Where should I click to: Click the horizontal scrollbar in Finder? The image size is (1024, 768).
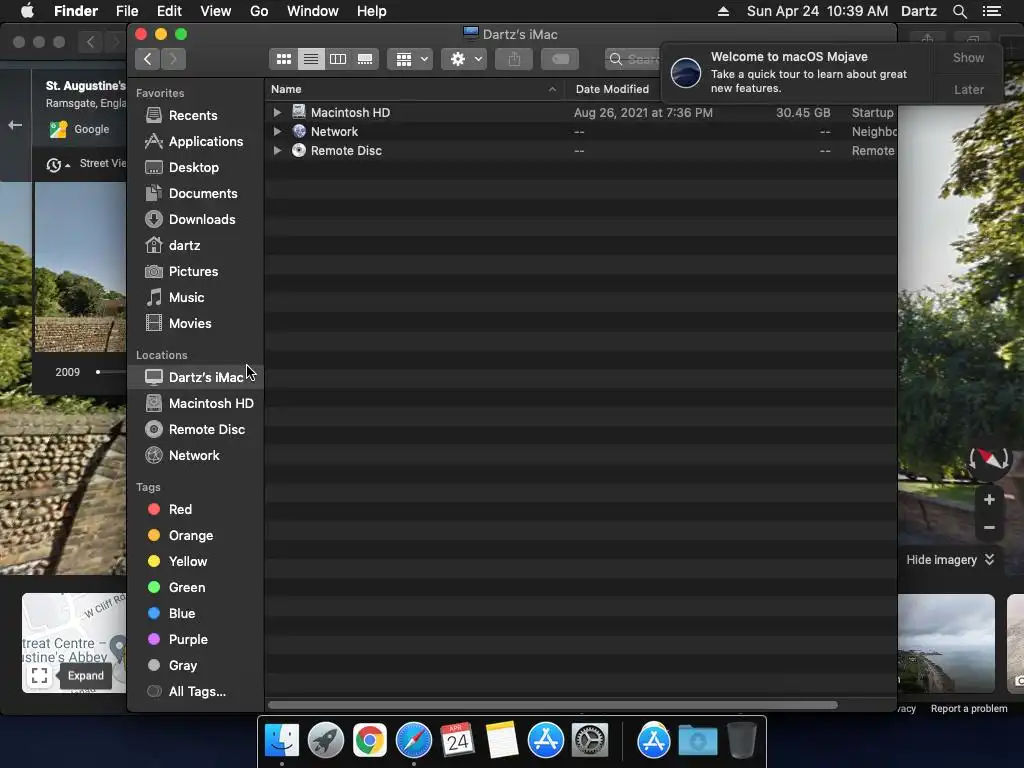pos(552,705)
